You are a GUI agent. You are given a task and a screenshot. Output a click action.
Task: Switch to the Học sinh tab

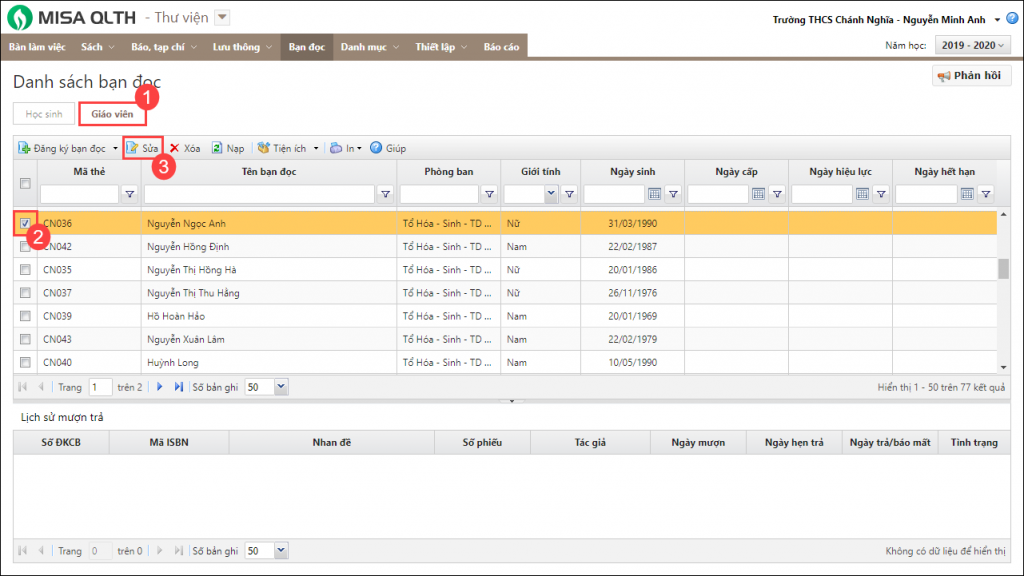(44, 114)
